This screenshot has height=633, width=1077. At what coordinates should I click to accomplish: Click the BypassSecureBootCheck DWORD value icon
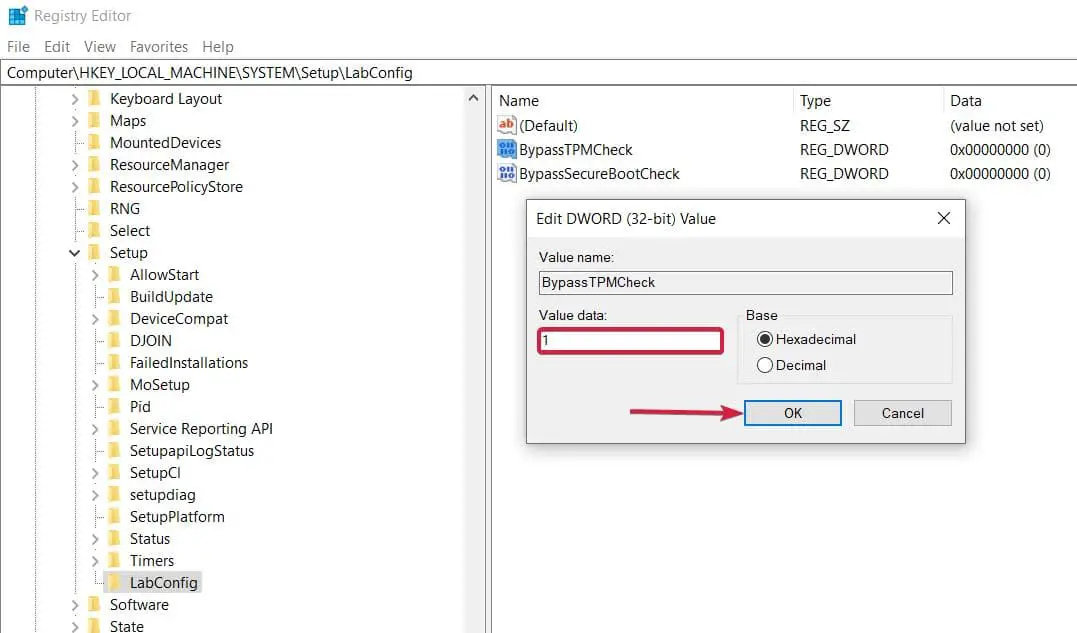507,173
